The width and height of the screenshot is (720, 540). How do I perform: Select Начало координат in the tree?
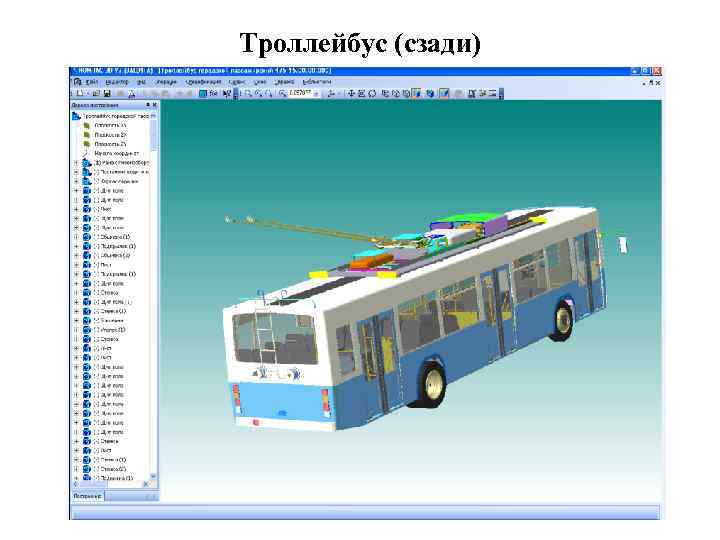116,153
